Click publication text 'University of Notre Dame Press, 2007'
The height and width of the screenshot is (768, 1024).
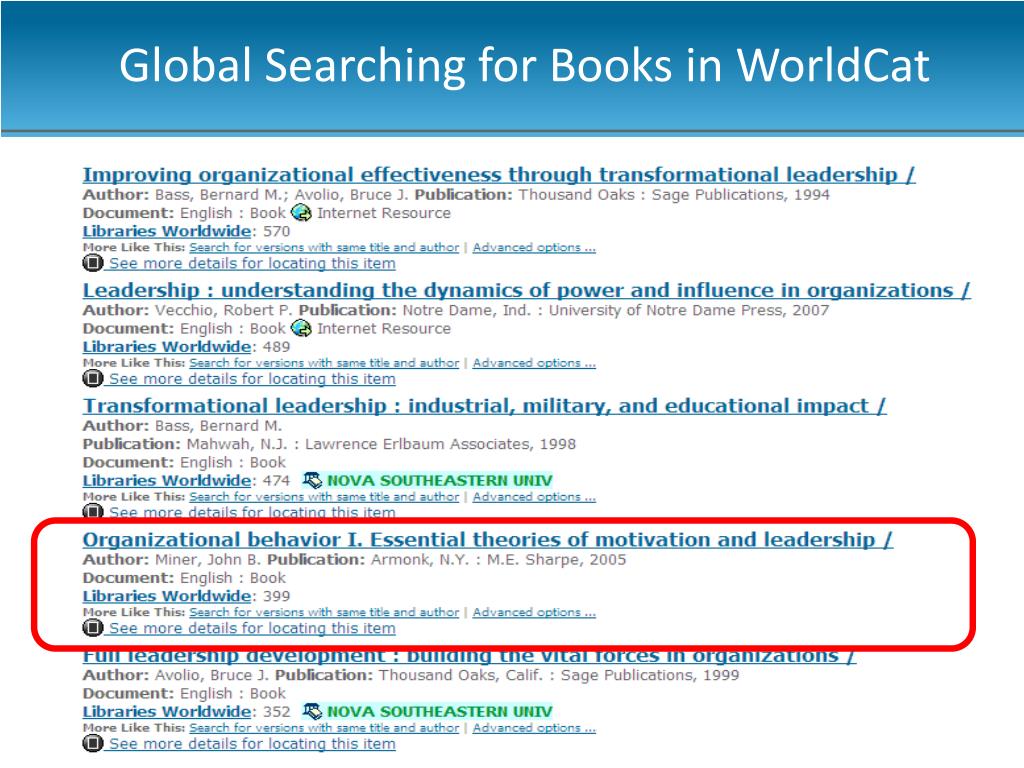tap(689, 311)
